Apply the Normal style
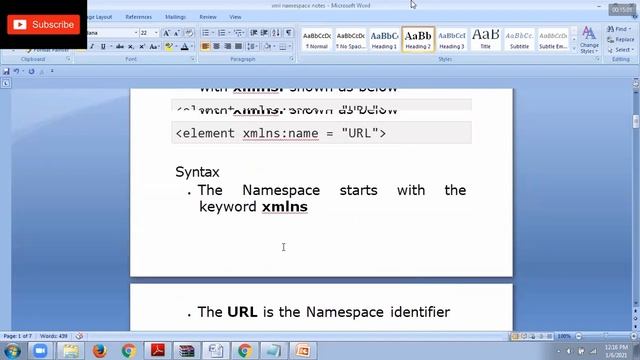The image size is (640, 360). pos(317,40)
